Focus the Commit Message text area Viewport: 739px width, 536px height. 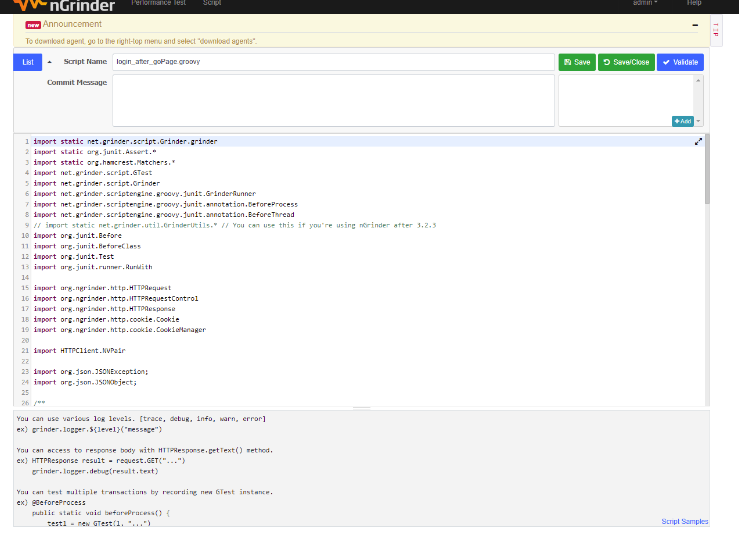pyautogui.click(x=333, y=100)
